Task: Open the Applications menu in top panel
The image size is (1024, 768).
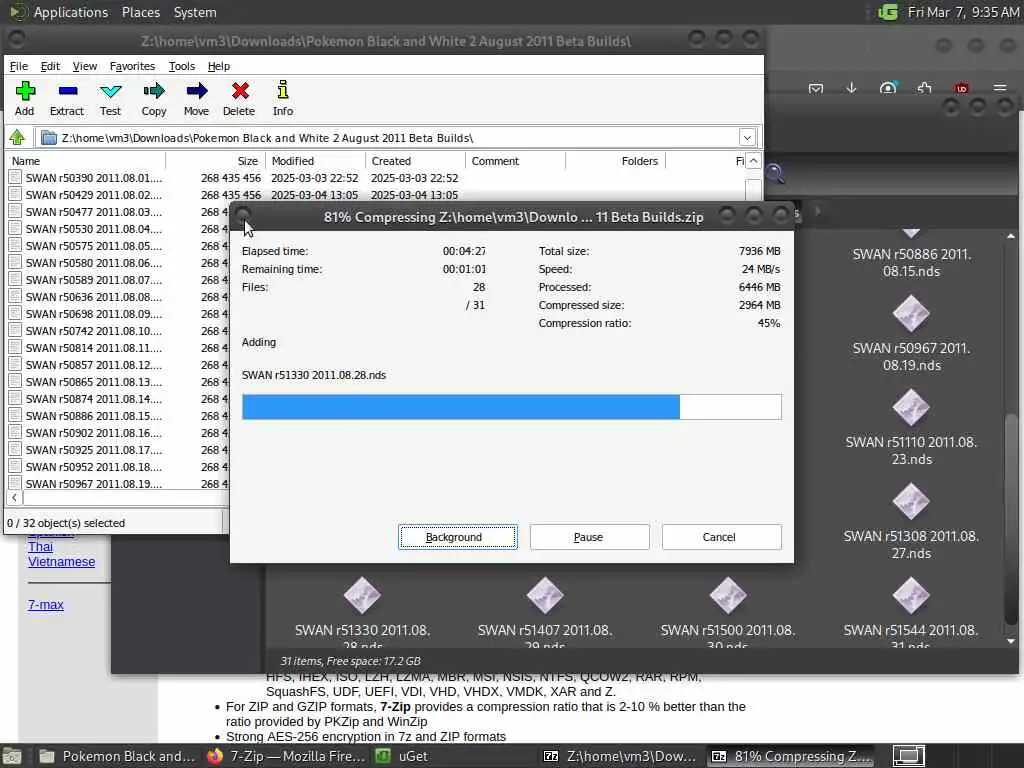Action: (x=71, y=12)
